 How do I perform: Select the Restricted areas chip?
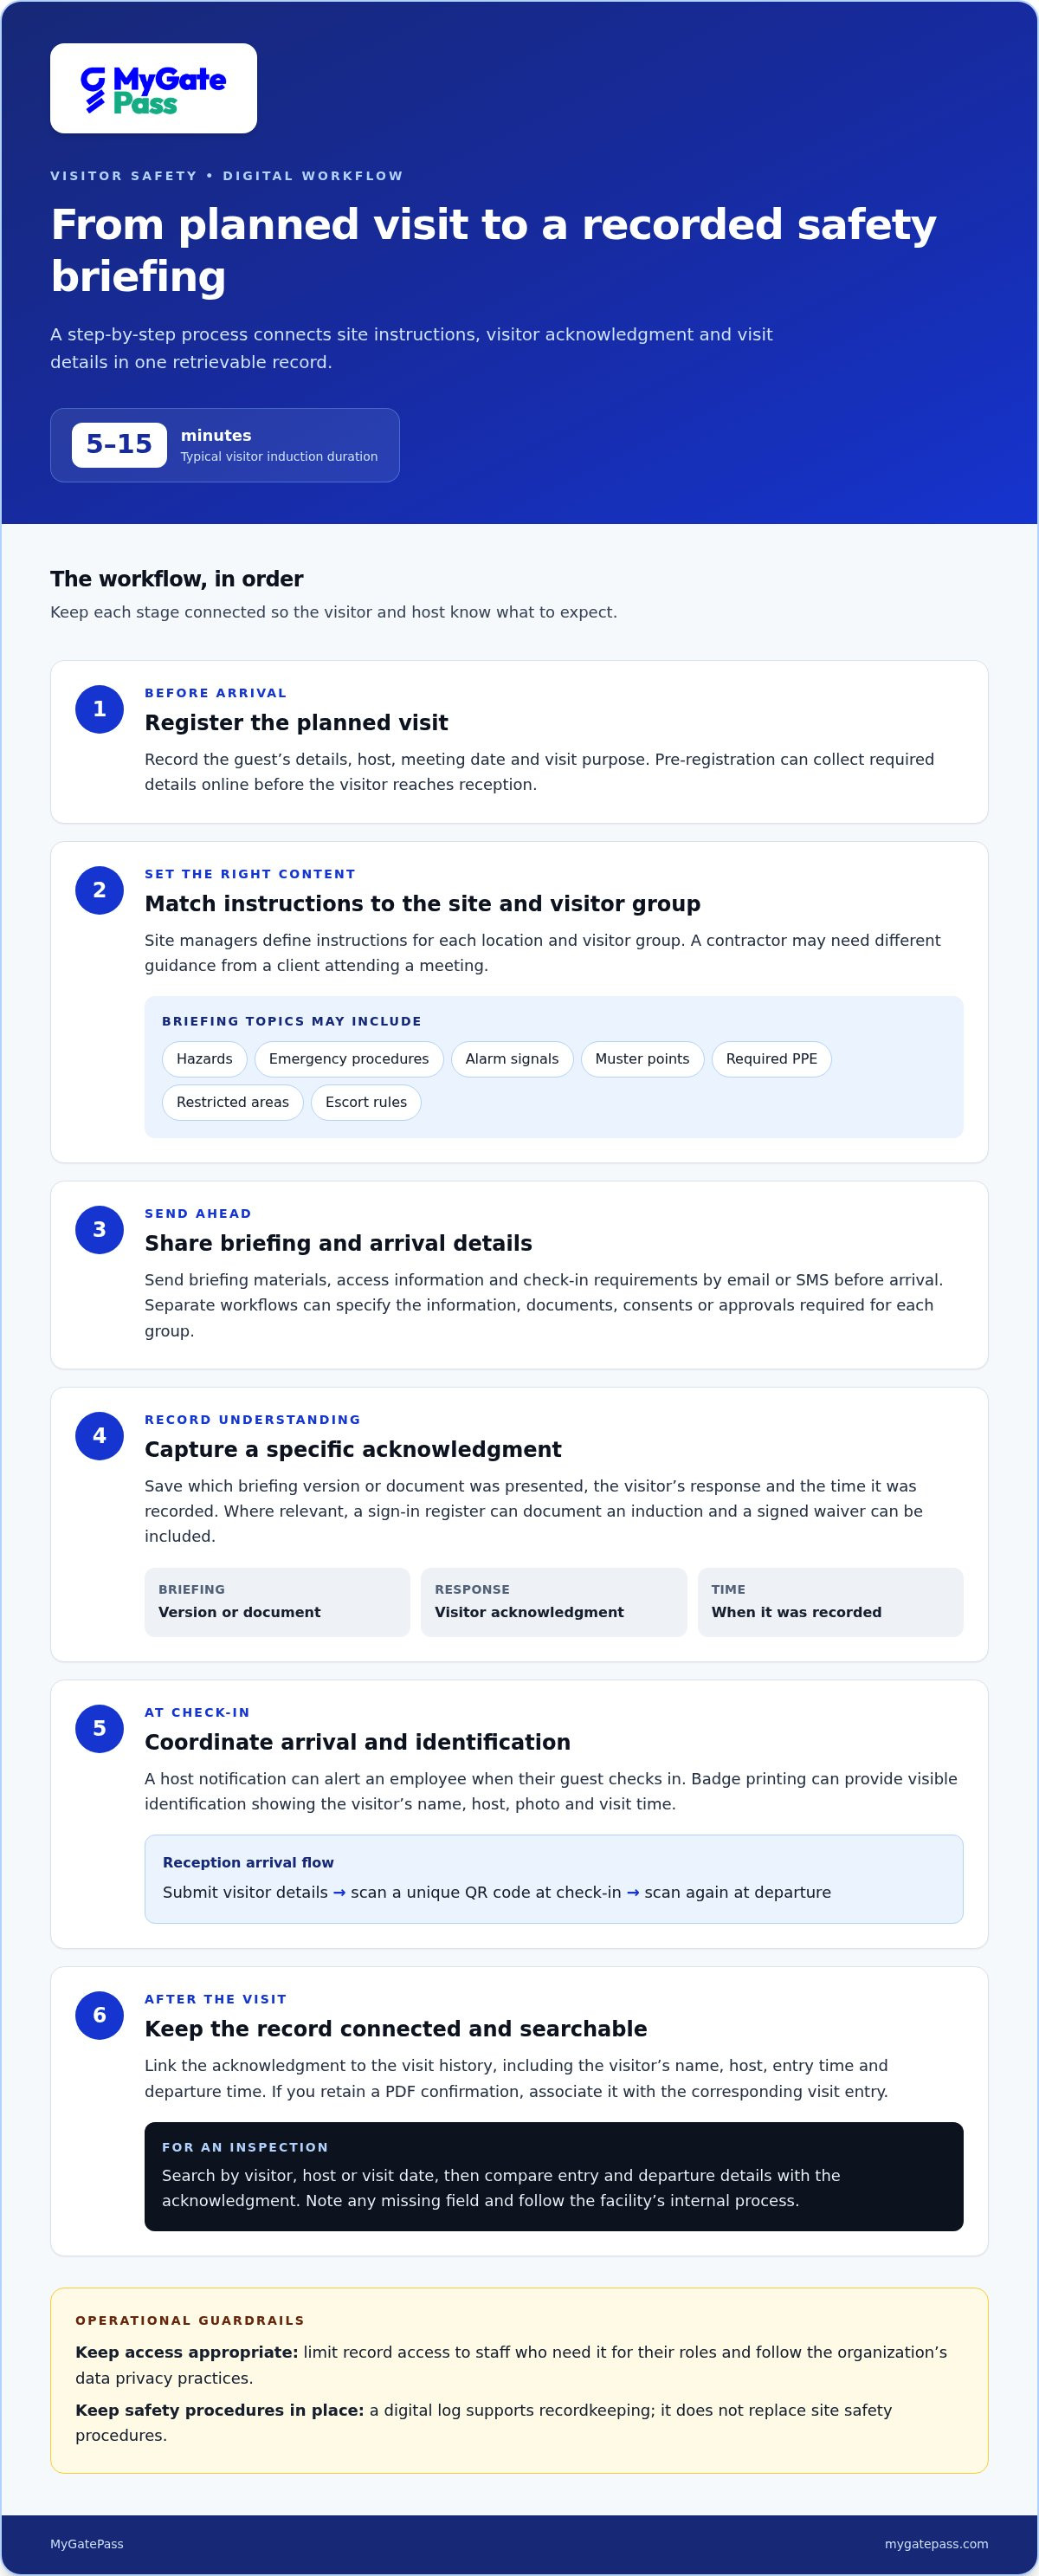(x=232, y=1102)
